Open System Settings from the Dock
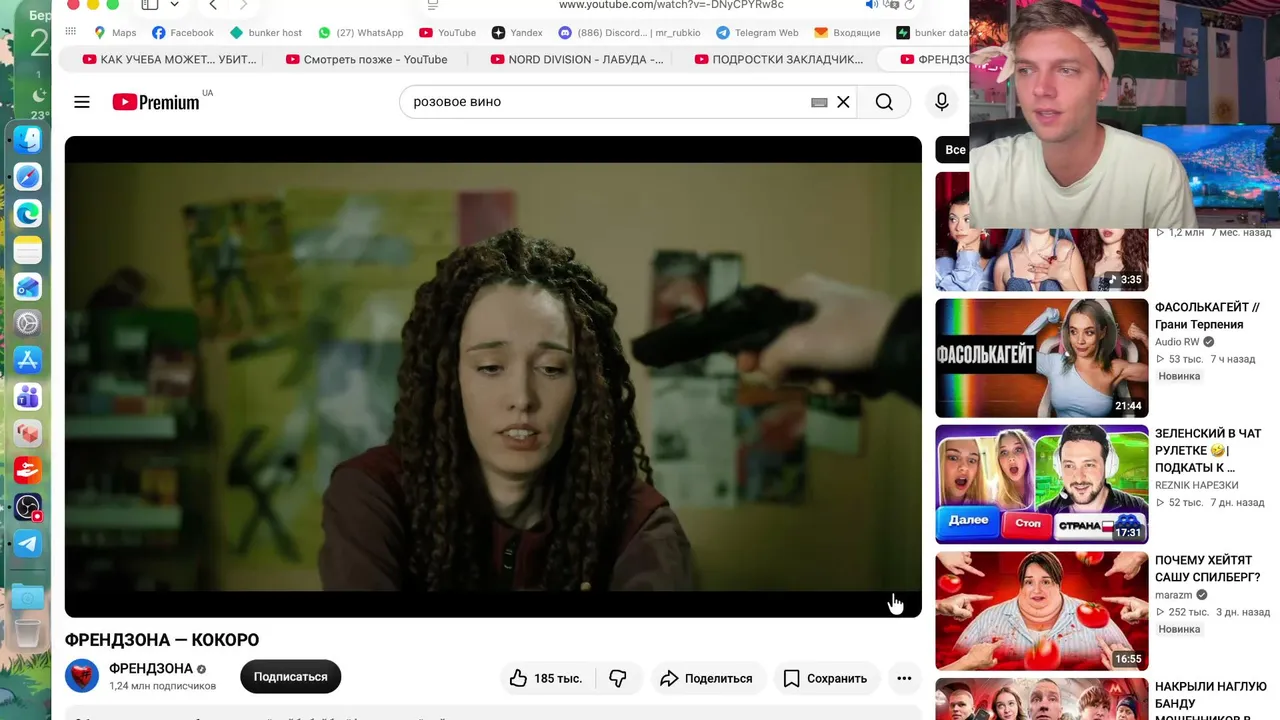 click(28, 323)
